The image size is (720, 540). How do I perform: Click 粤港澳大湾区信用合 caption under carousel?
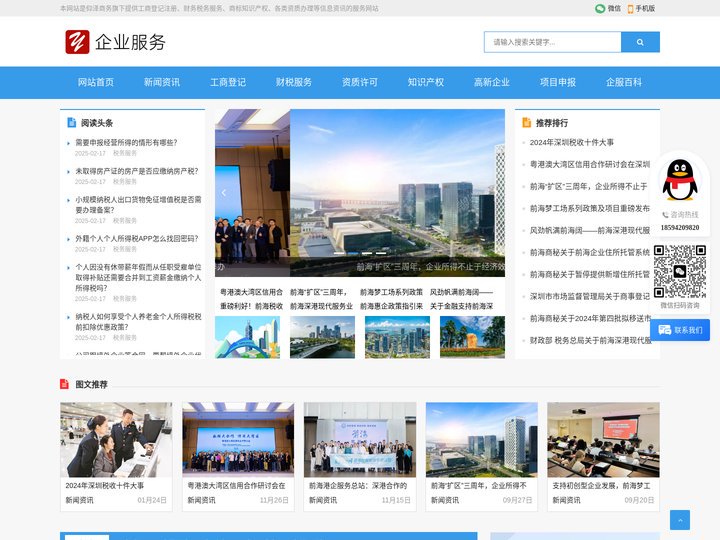pyautogui.click(x=251, y=292)
